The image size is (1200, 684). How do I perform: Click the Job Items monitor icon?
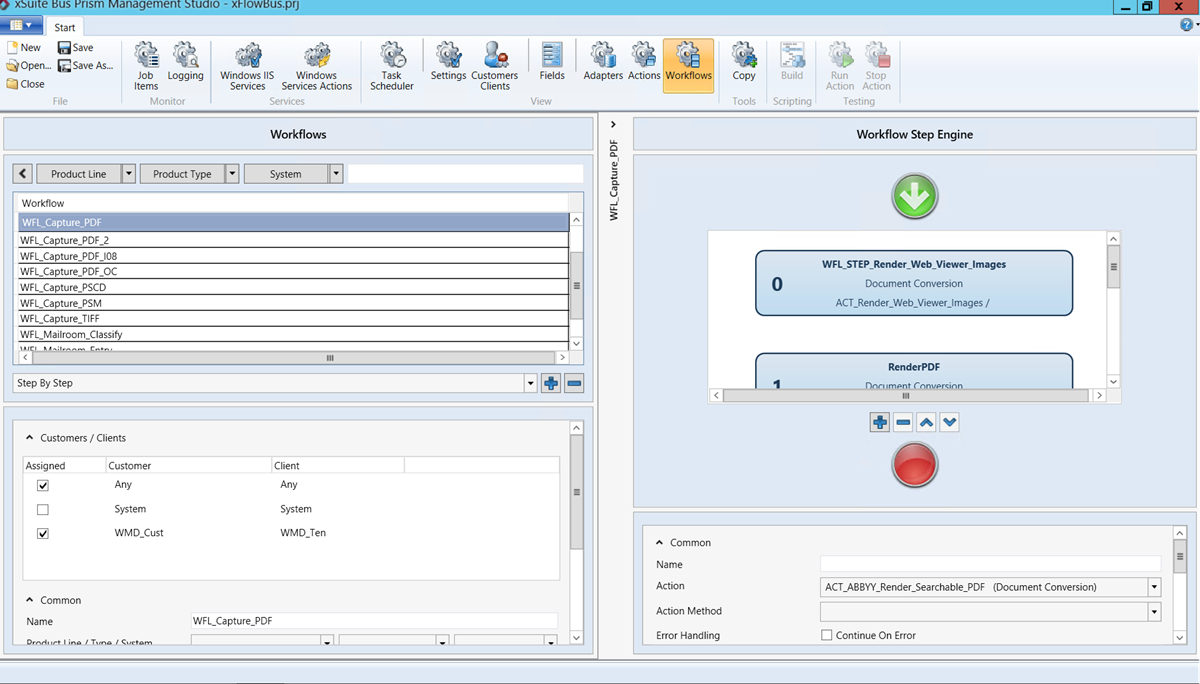pos(146,62)
